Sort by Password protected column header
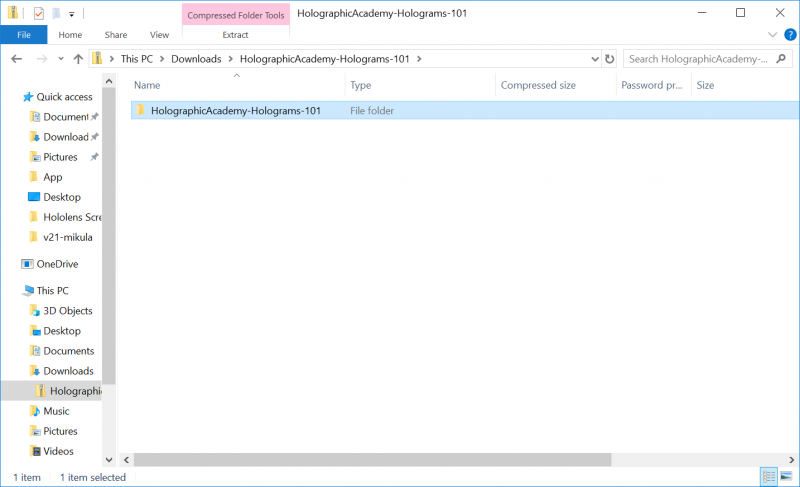This screenshot has width=800, height=487. pos(654,85)
